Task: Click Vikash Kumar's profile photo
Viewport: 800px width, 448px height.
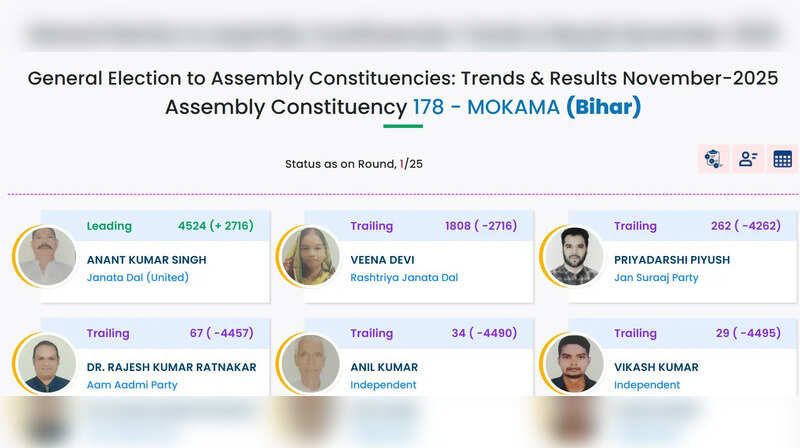Action: 574,363
